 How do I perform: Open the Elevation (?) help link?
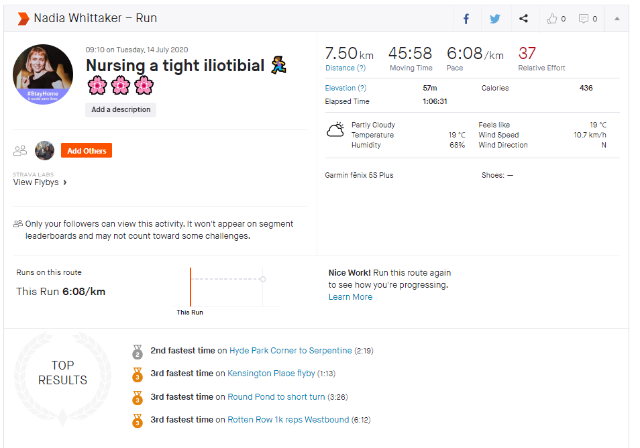[x=345, y=88]
